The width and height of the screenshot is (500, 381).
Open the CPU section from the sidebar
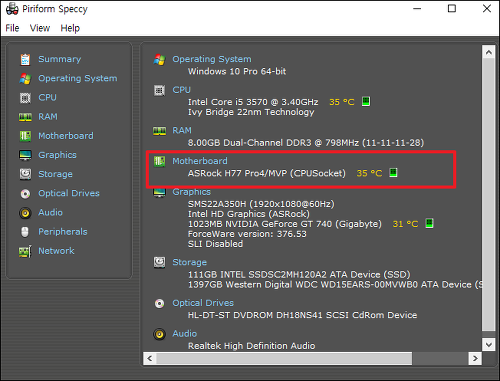pyautogui.click(x=47, y=97)
